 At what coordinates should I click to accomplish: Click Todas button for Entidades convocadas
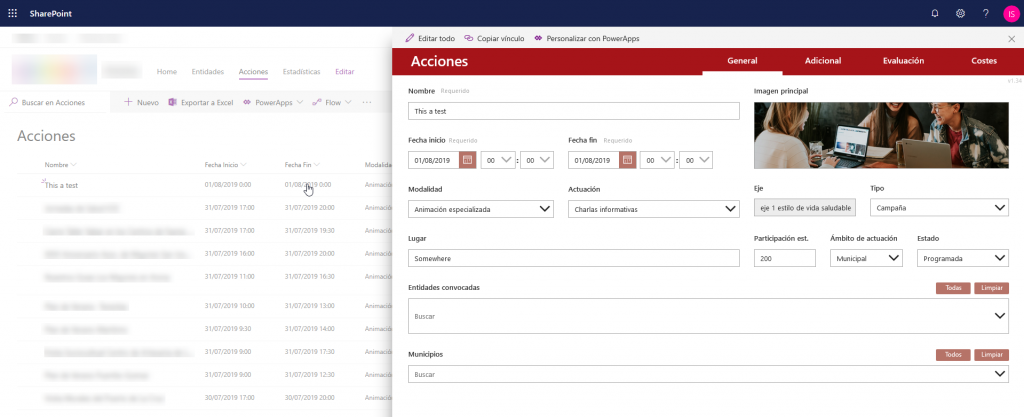point(952,288)
